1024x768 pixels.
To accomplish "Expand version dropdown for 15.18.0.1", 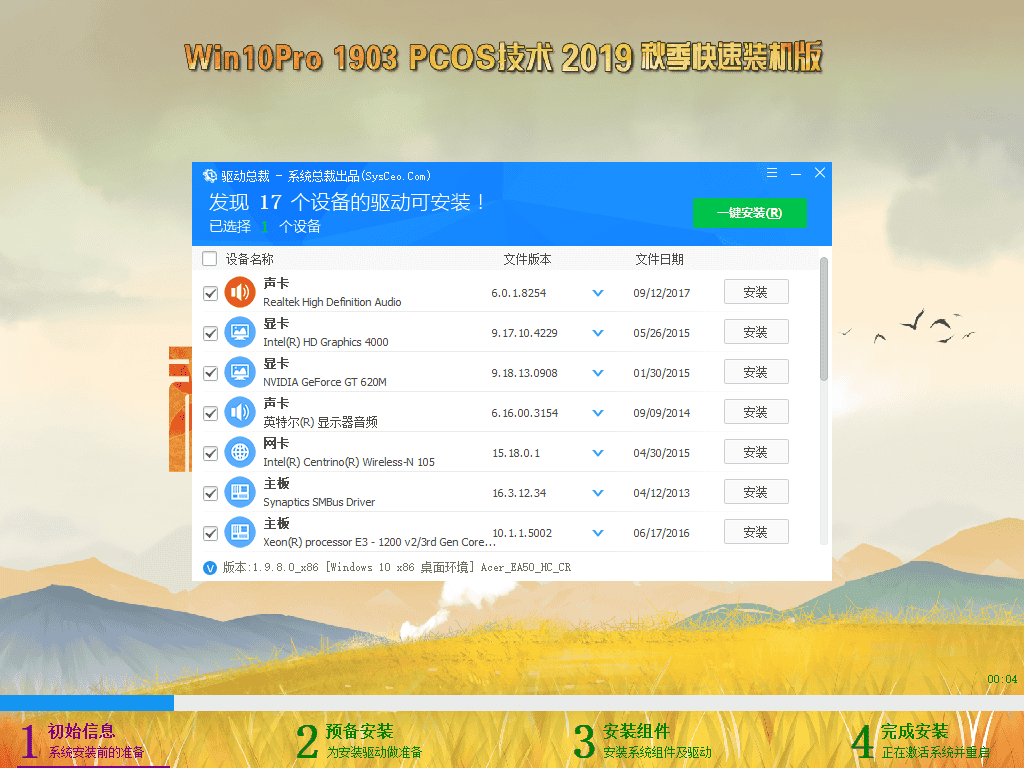I will tap(598, 453).
